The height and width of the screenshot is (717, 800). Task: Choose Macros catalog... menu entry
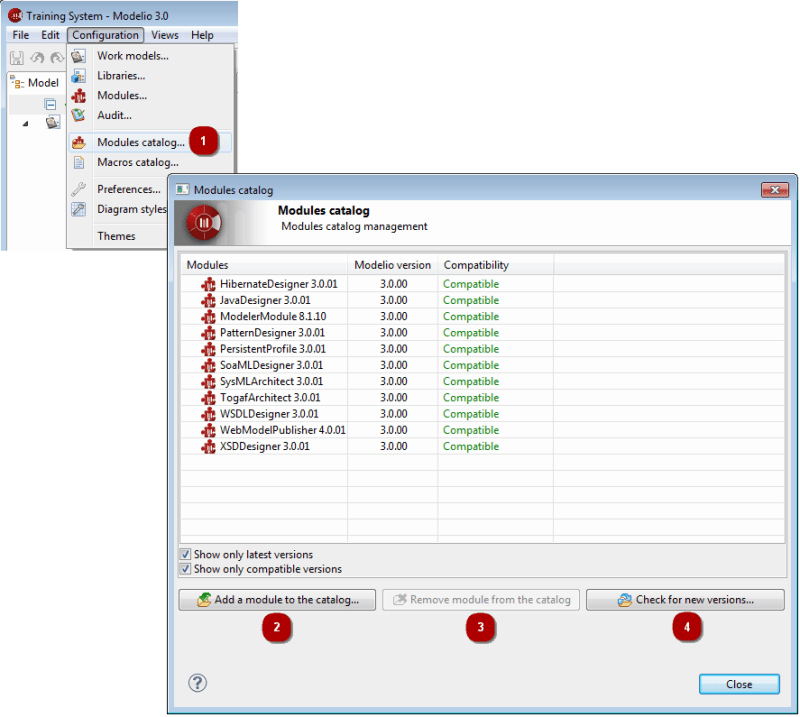pos(138,162)
